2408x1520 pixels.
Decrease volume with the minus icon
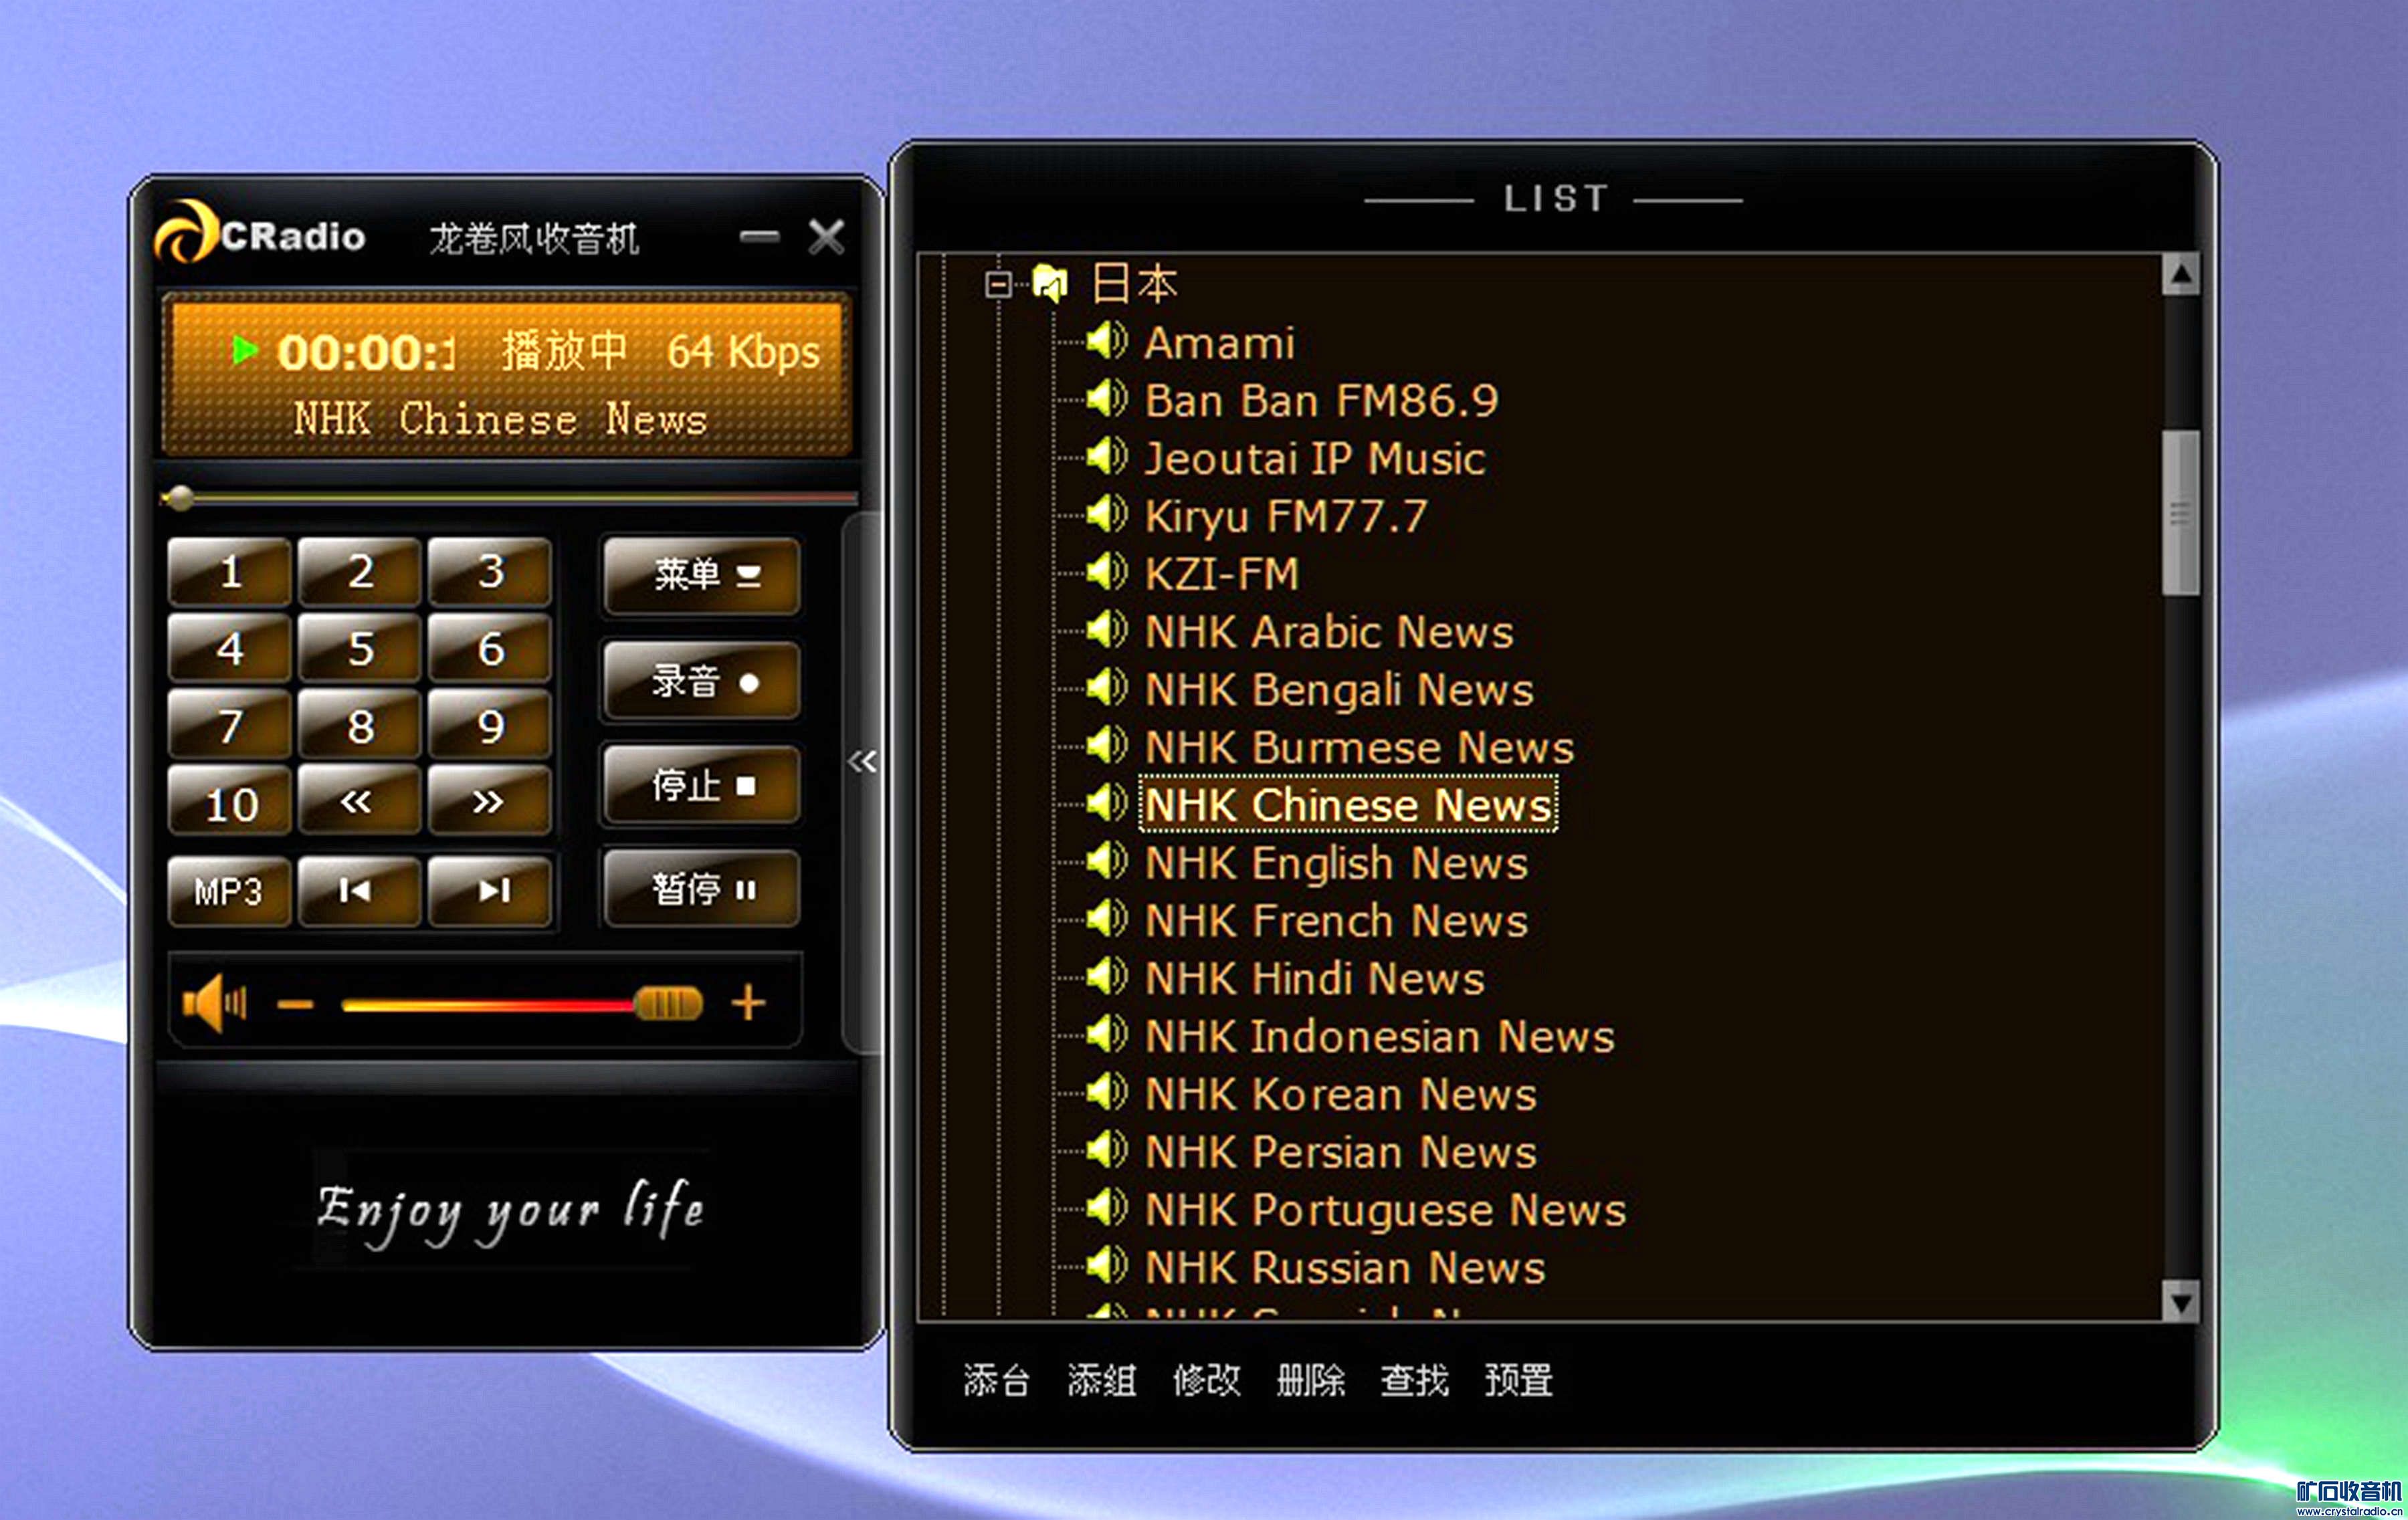coord(295,1004)
